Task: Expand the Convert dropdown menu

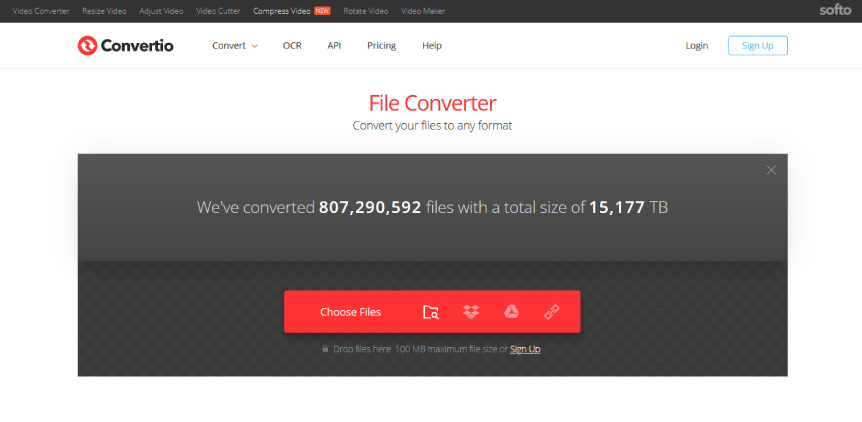Action: tap(235, 46)
